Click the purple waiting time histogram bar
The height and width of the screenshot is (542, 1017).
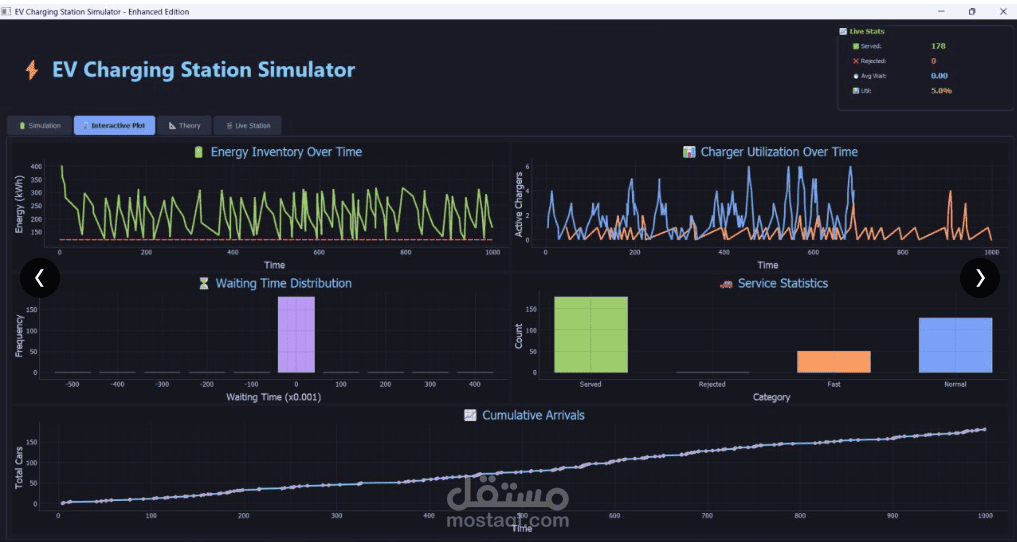click(296, 335)
